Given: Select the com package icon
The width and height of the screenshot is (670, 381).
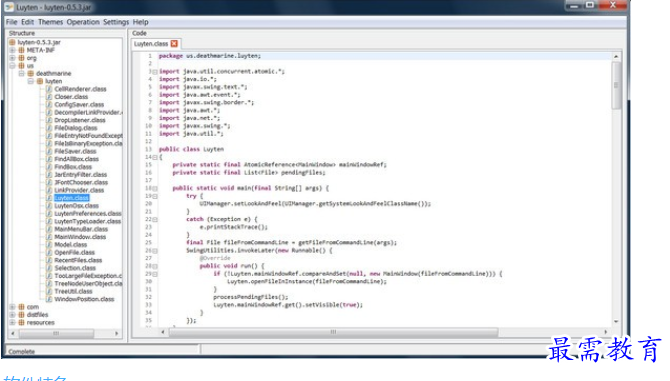Looking at the screenshot, I should [x=21, y=307].
